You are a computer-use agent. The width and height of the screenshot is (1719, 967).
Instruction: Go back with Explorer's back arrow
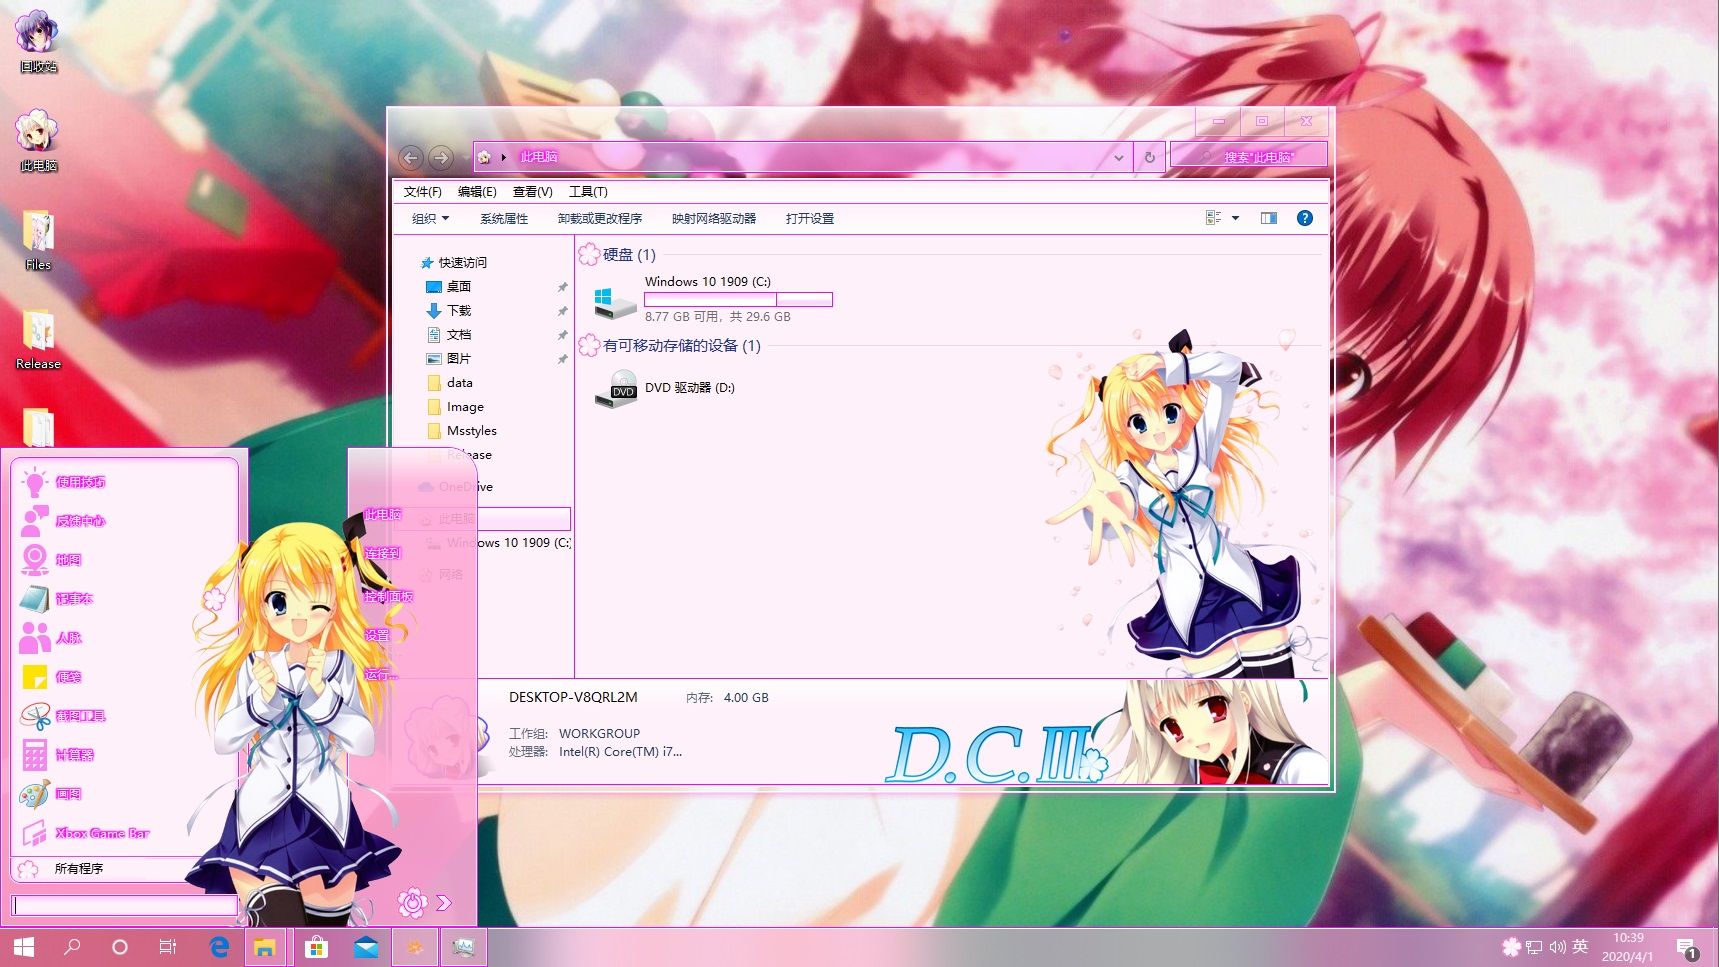(410, 157)
